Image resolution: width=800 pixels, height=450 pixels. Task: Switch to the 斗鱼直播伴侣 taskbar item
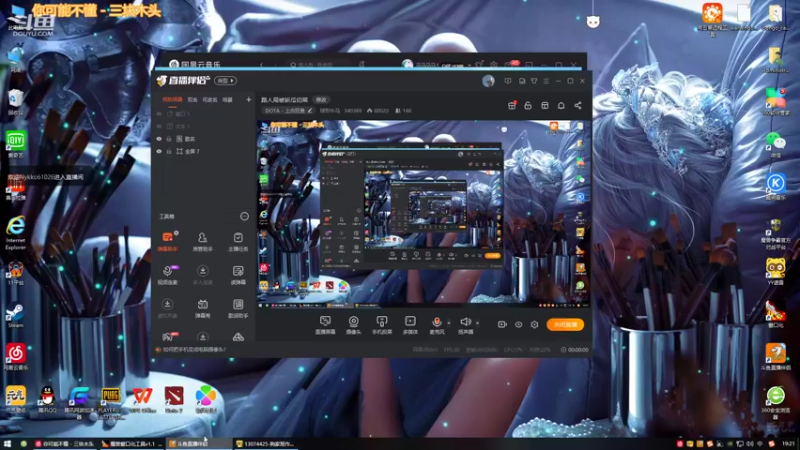(199, 444)
